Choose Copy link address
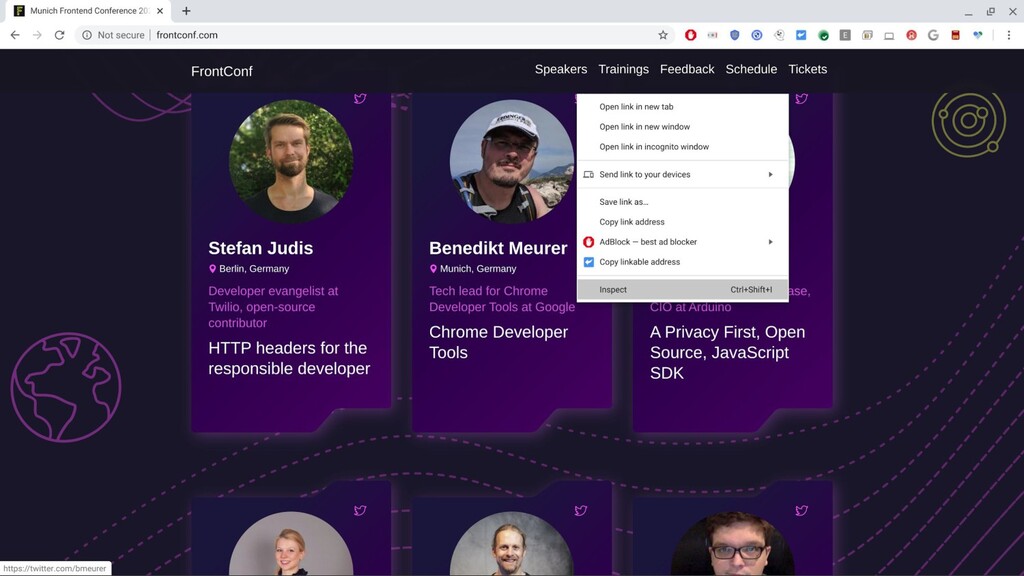 click(682, 222)
